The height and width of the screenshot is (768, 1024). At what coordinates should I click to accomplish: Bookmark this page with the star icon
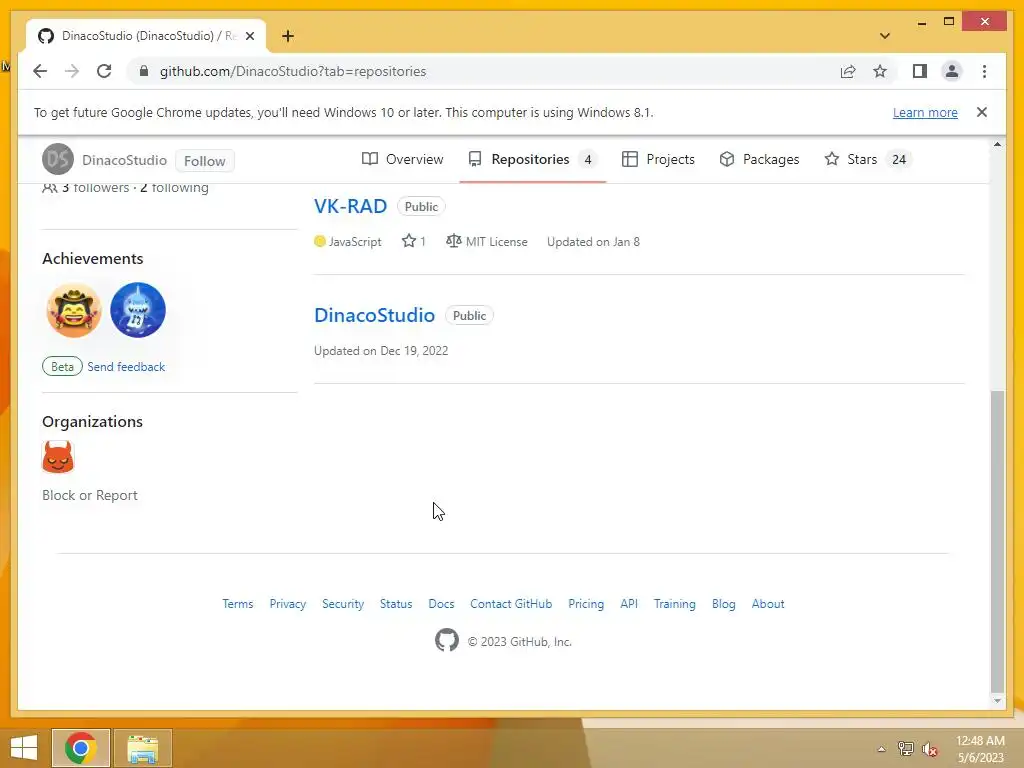(x=880, y=71)
